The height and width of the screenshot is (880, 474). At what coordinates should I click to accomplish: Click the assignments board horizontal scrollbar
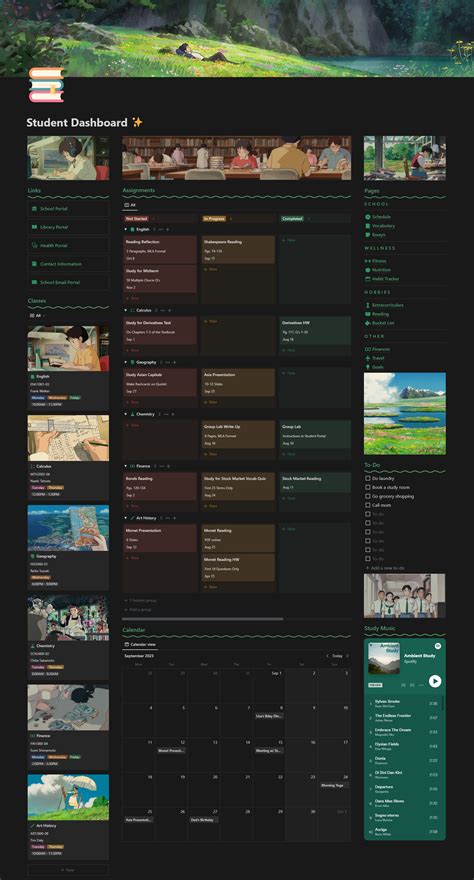pyautogui.click(x=203, y=619)
